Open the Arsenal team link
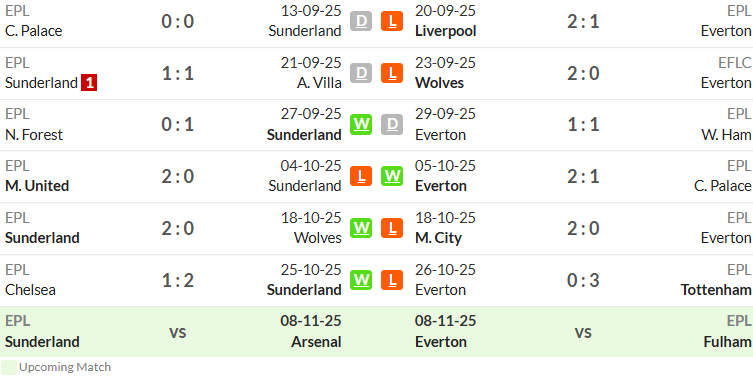Image resolution: width=753 pixels, height=390 pixels. [x=316, y=342]
